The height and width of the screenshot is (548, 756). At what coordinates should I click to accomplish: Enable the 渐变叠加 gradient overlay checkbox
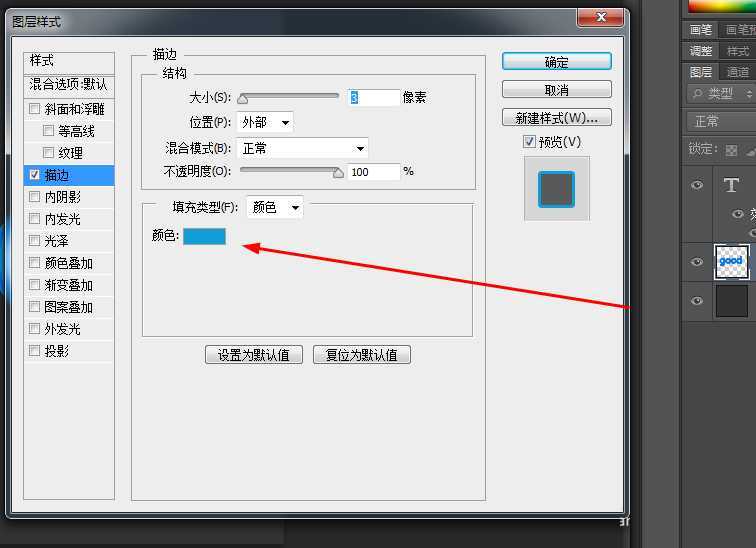coord(34,285)
